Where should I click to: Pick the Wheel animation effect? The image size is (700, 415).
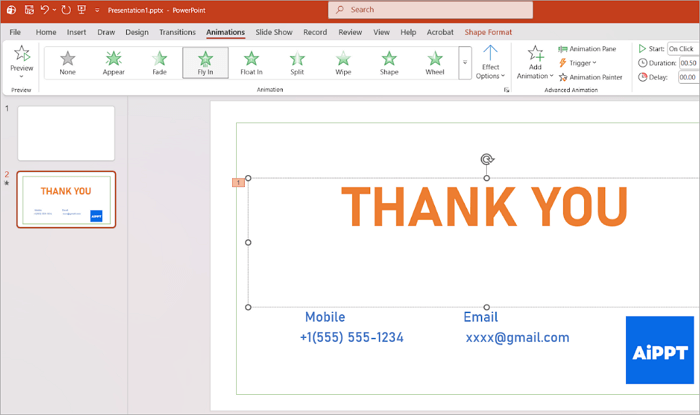[435, 63]
